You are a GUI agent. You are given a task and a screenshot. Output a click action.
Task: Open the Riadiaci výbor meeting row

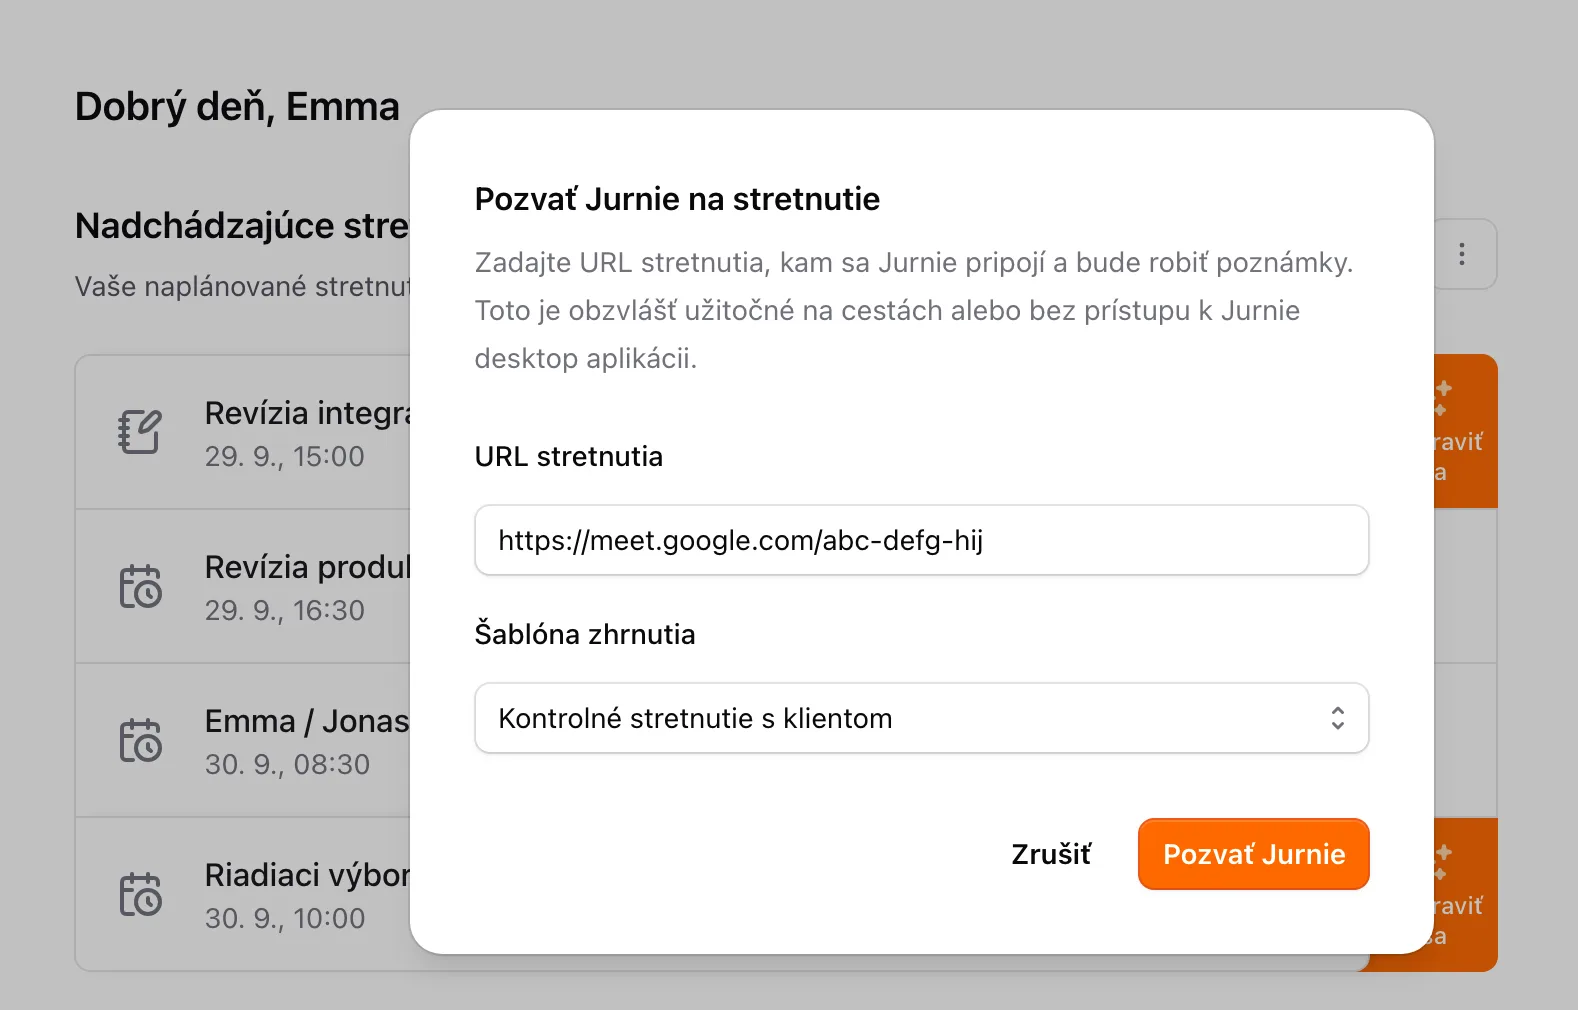242,894
